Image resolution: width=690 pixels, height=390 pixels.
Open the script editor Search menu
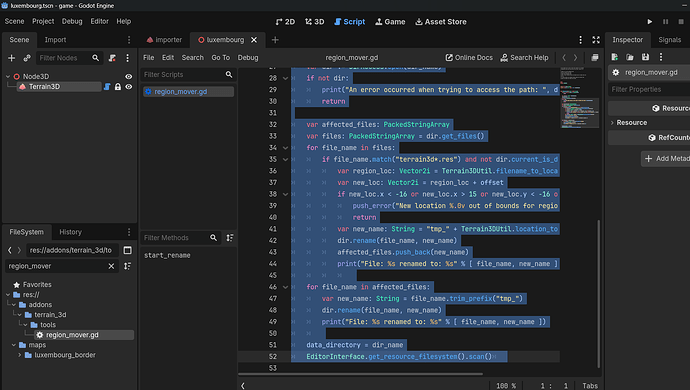(193, 58)
